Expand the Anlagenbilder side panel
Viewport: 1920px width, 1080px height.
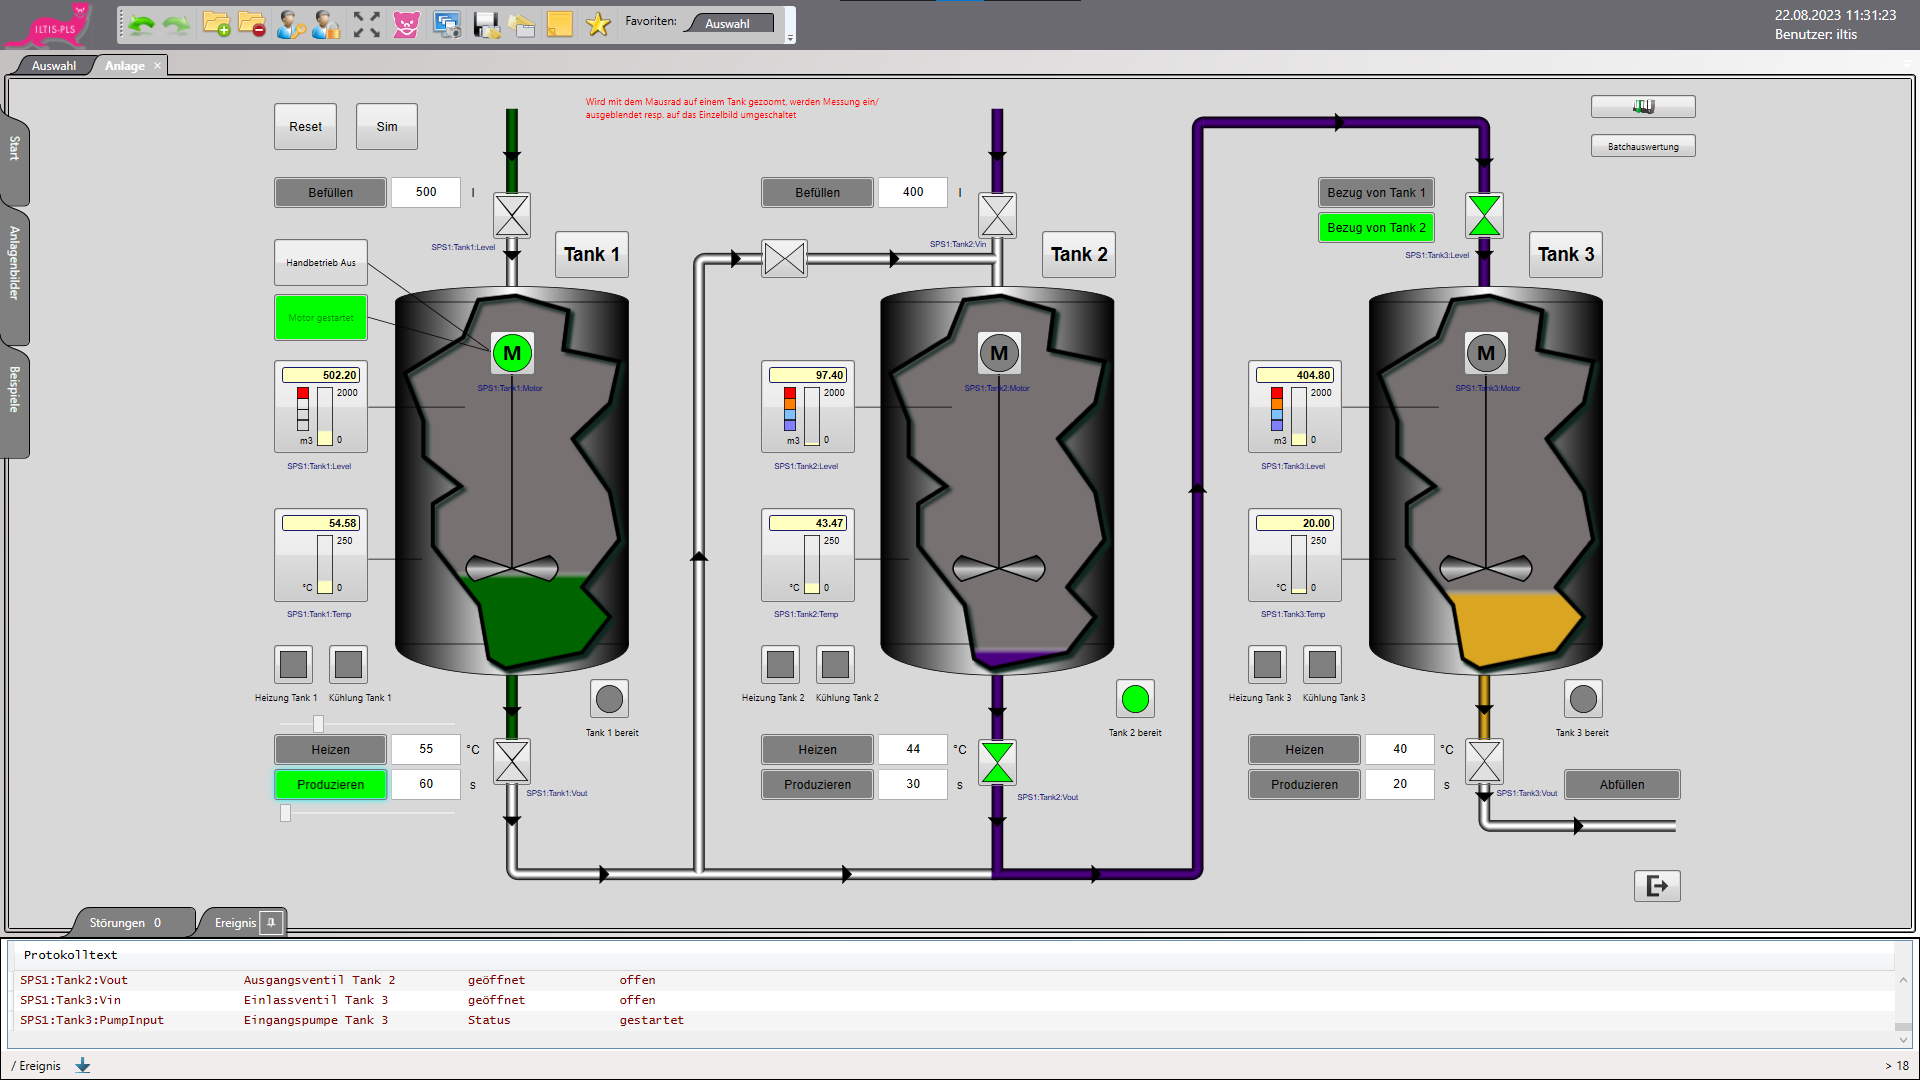point(14,264)
